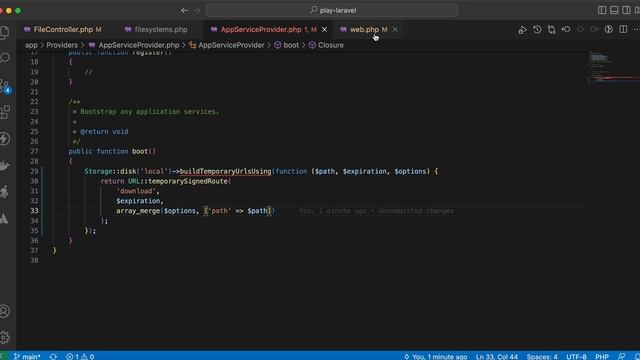Click "You, 1 minute ago" blame in status bar
Image resolution: width=640 pixels, height=360 pixels.
[x=436, y=356]
